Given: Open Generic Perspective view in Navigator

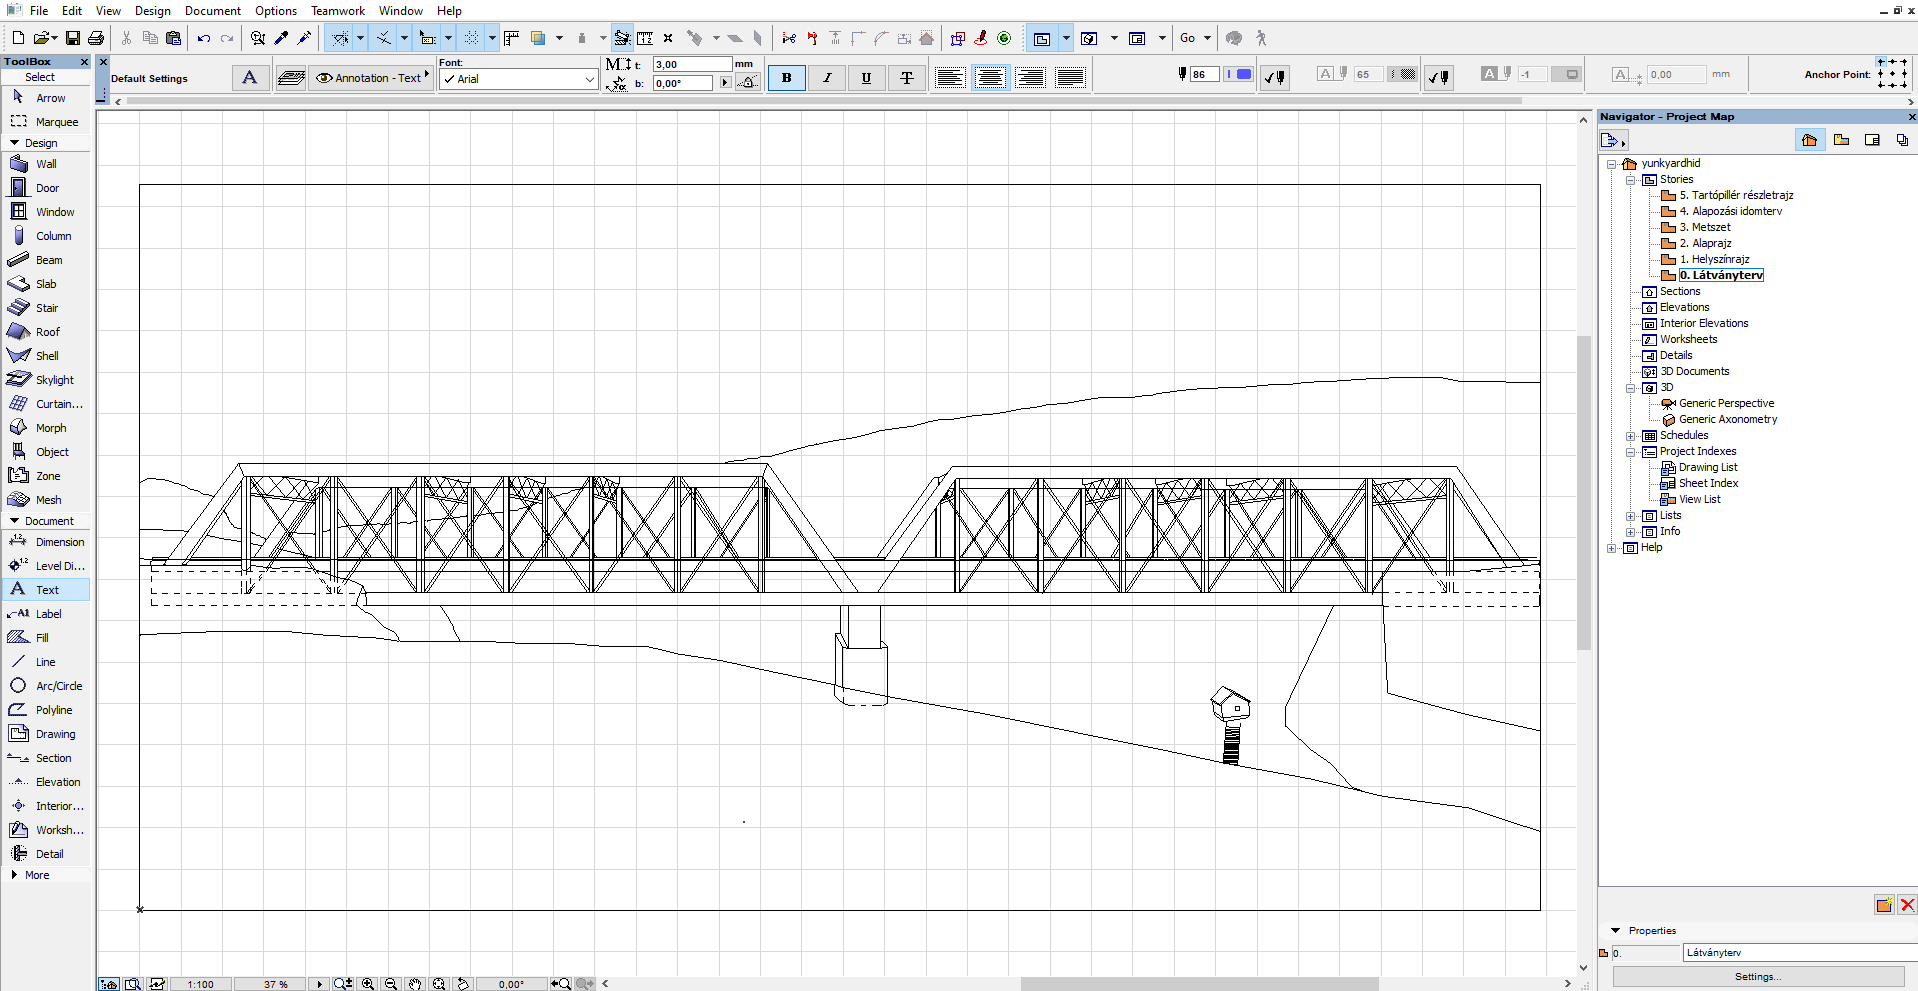Looking at the screenshot, I should 1726,404.
